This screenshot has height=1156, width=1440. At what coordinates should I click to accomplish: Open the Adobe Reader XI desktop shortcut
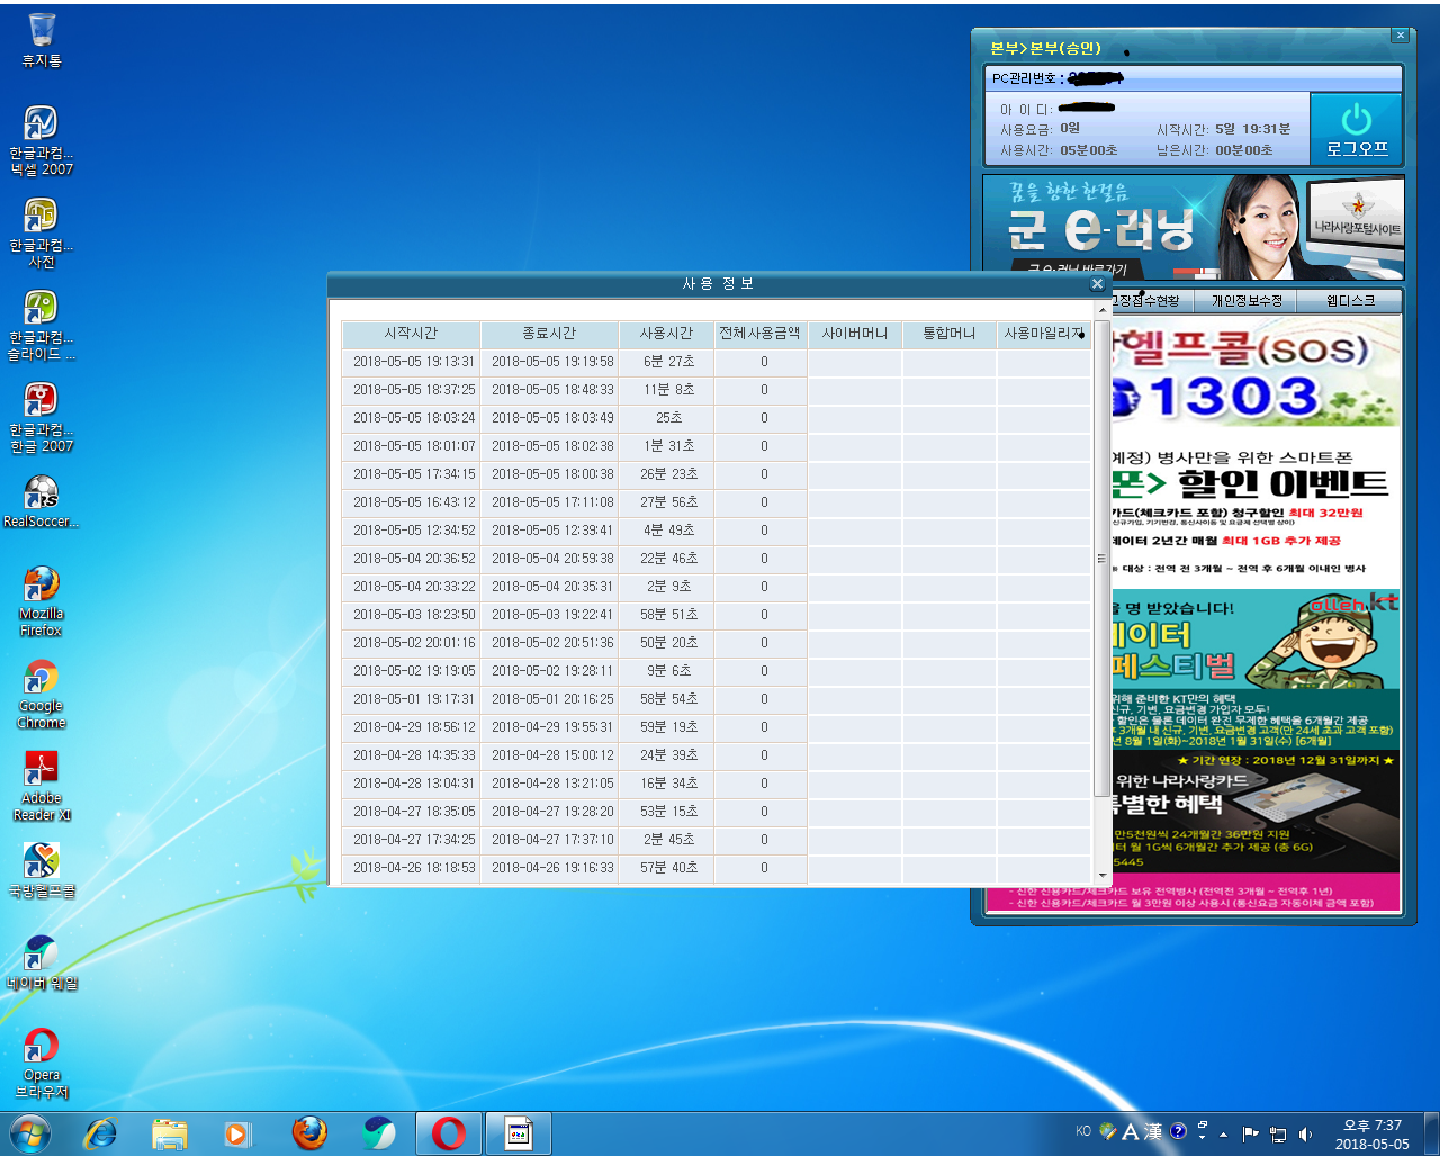(x=41, y=785)
